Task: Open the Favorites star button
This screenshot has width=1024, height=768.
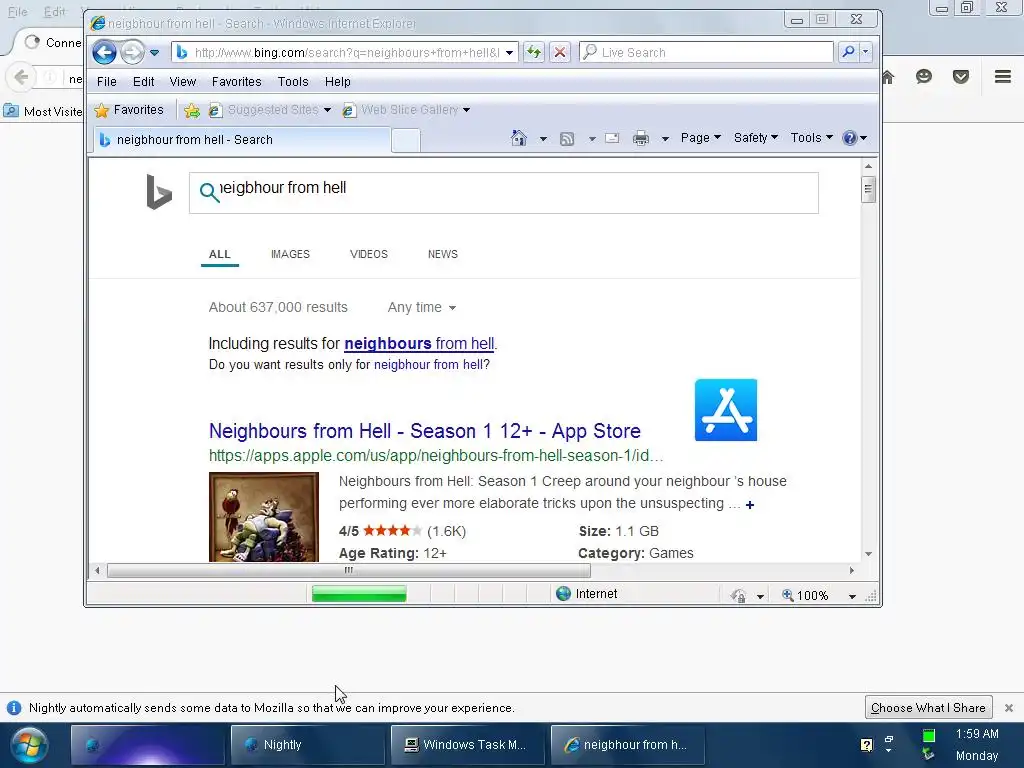Action: coord(129,110)
